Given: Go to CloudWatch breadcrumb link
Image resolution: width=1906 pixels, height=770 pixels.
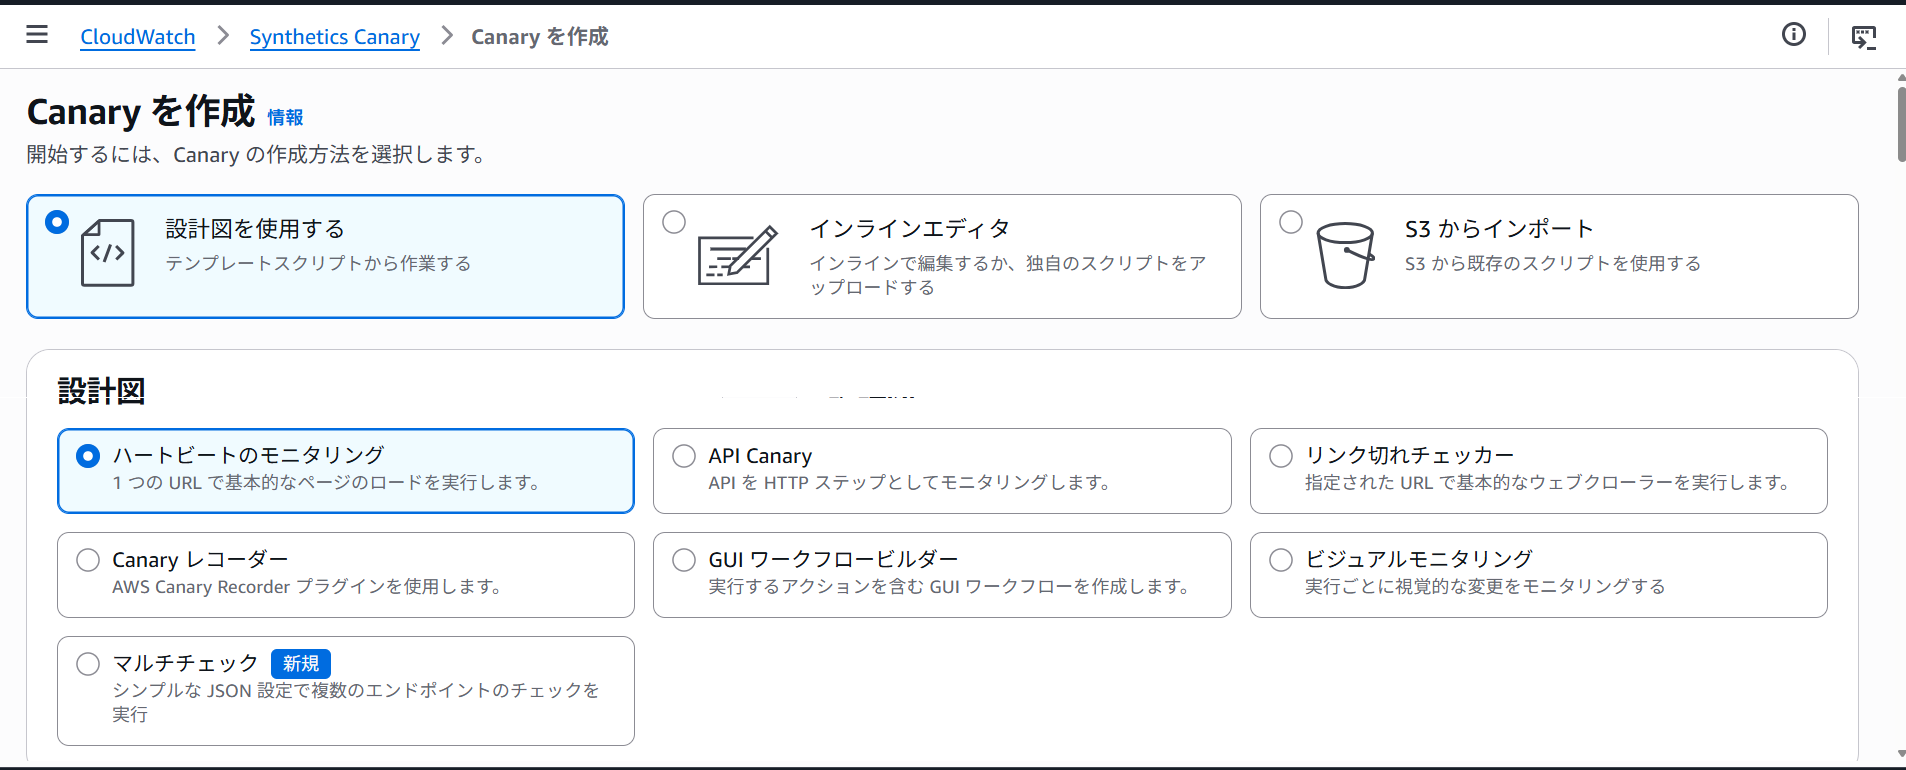Looking at the screenshot, I should pyautogui.click(x=138, y=37).
